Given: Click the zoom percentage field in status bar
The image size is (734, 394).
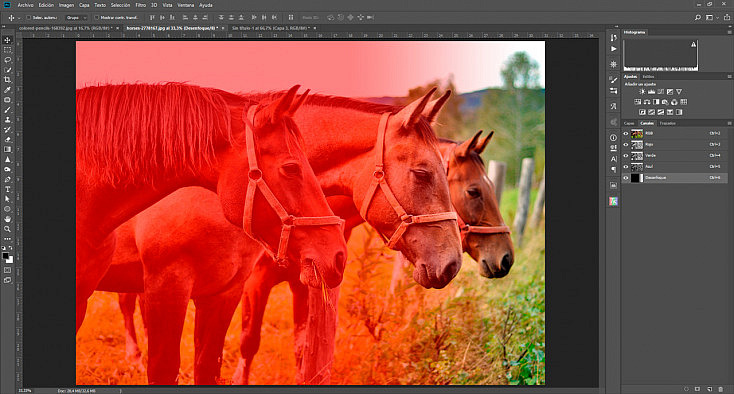Looking at the screenshot, I should (25, 390).
